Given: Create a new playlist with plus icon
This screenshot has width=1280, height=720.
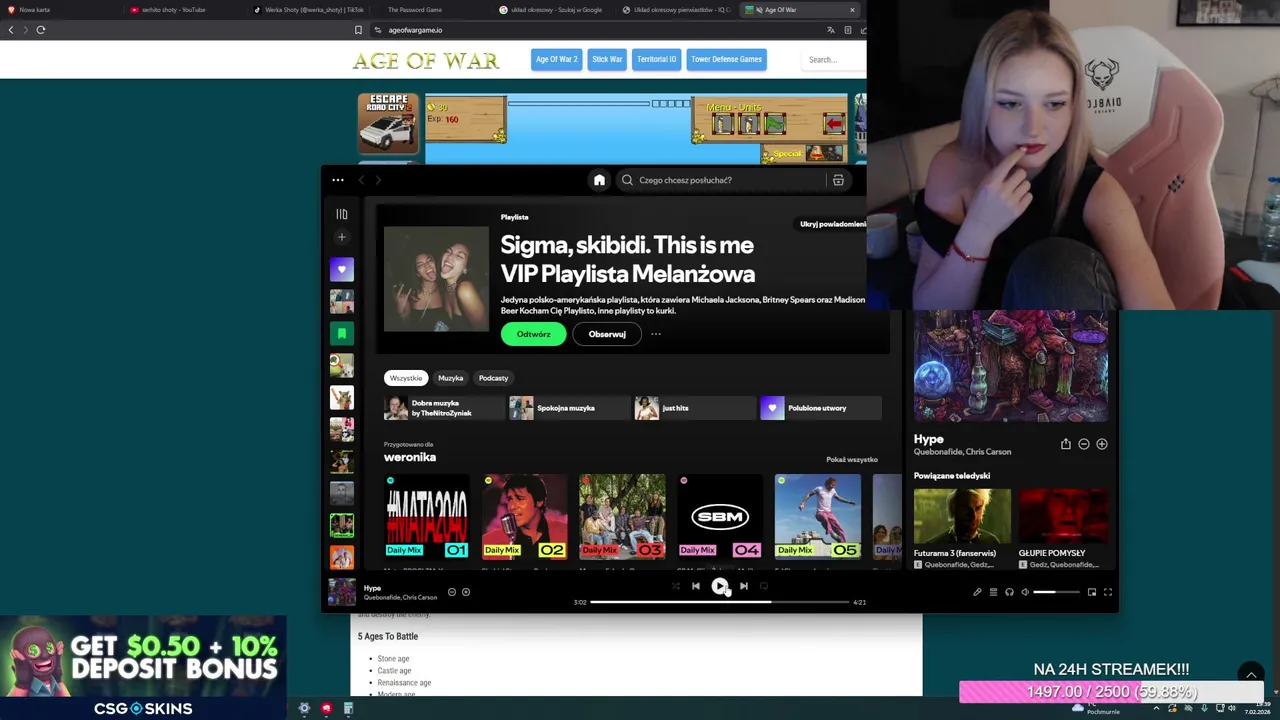Looking at the screenshot, I should pos(342,237).
